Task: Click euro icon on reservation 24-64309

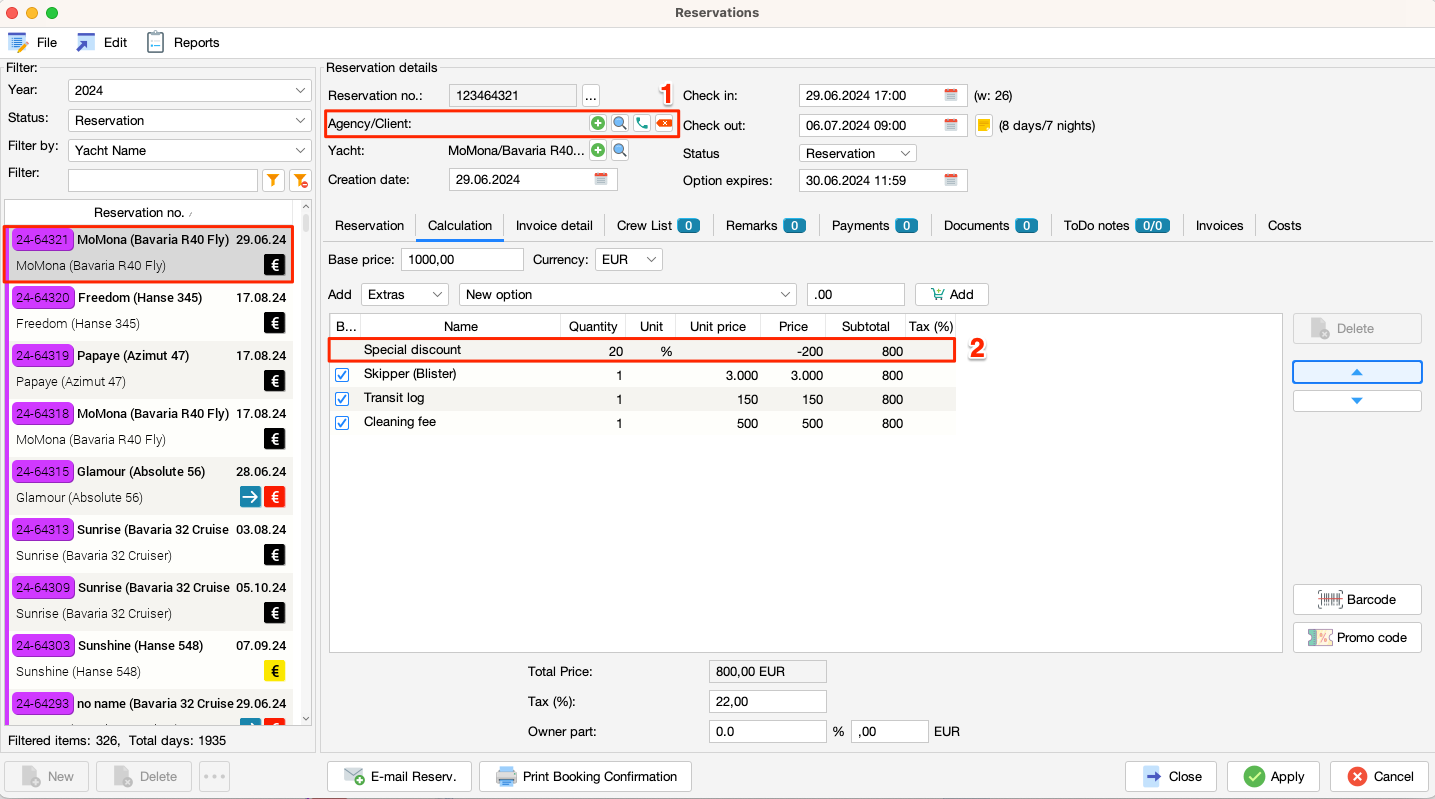Action: point(275,613)
